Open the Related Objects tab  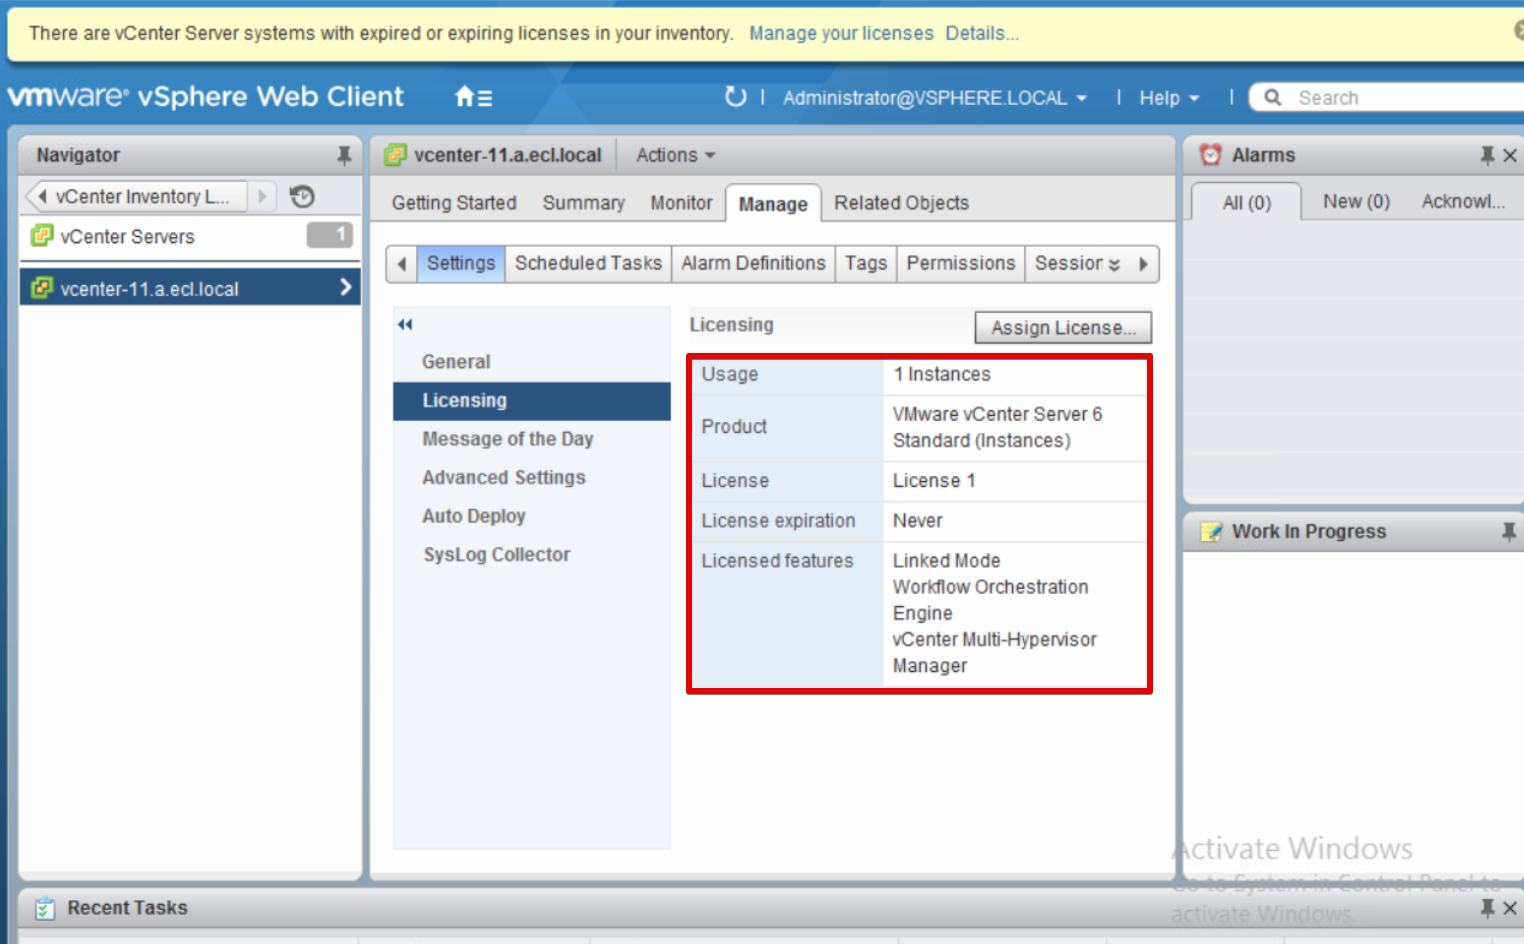point(902,203)
